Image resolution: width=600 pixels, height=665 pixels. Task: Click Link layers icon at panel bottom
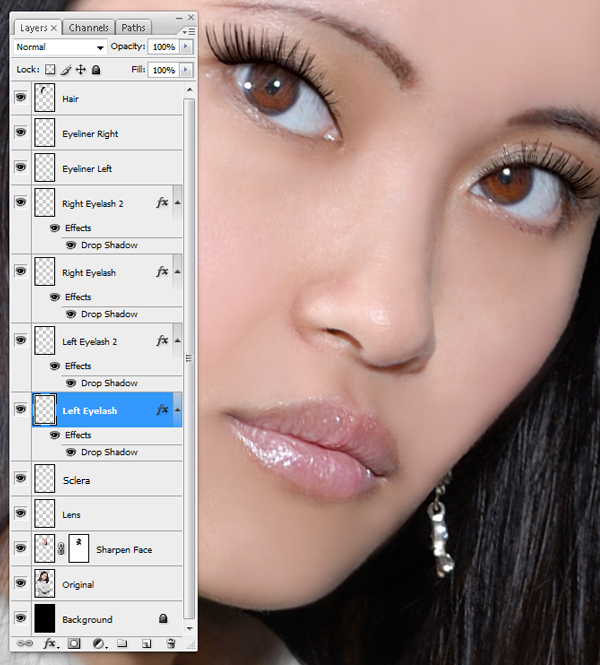tap(25, 643)
